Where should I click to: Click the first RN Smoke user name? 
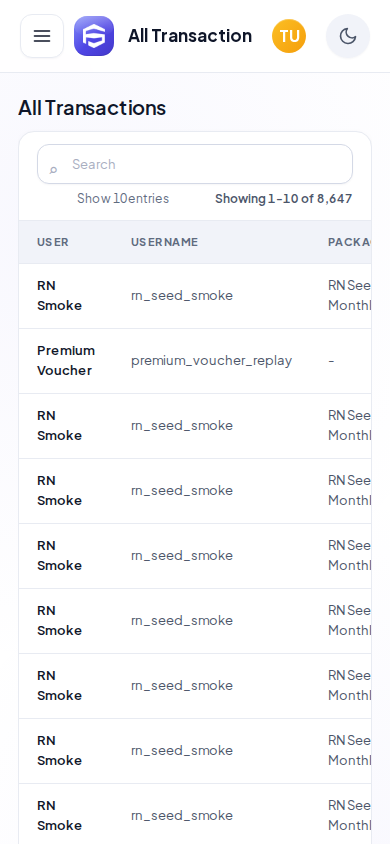[x=59, y=296]
